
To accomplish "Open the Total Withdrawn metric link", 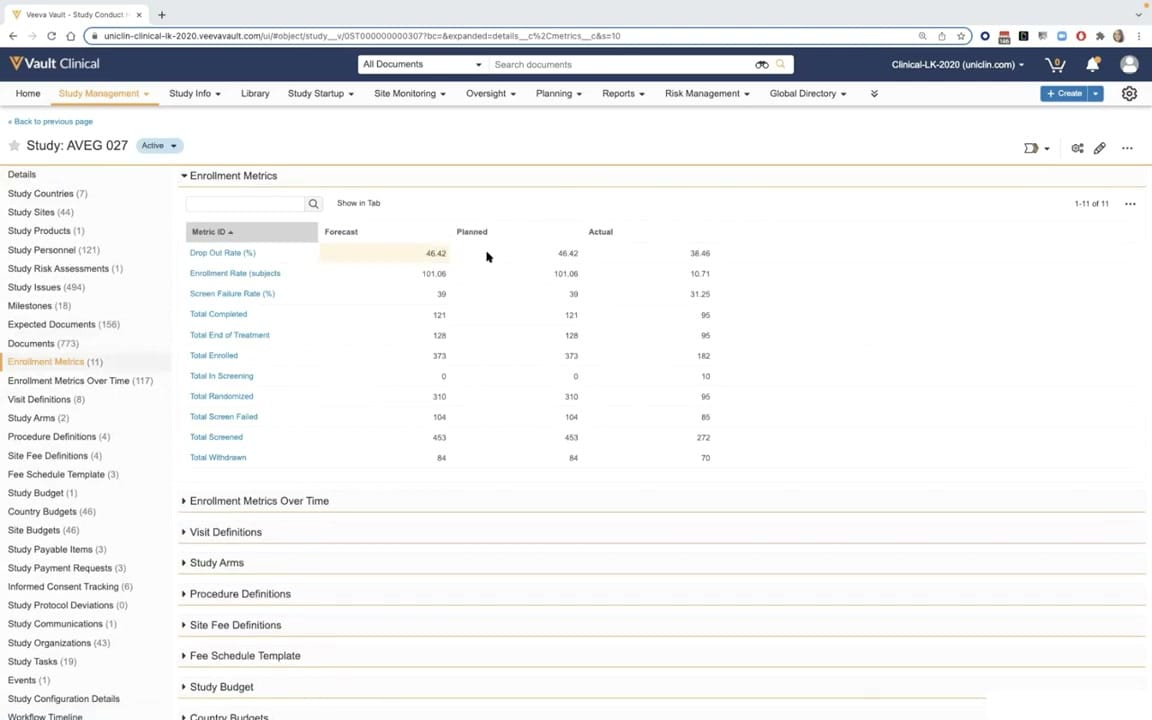I will 218,458.
